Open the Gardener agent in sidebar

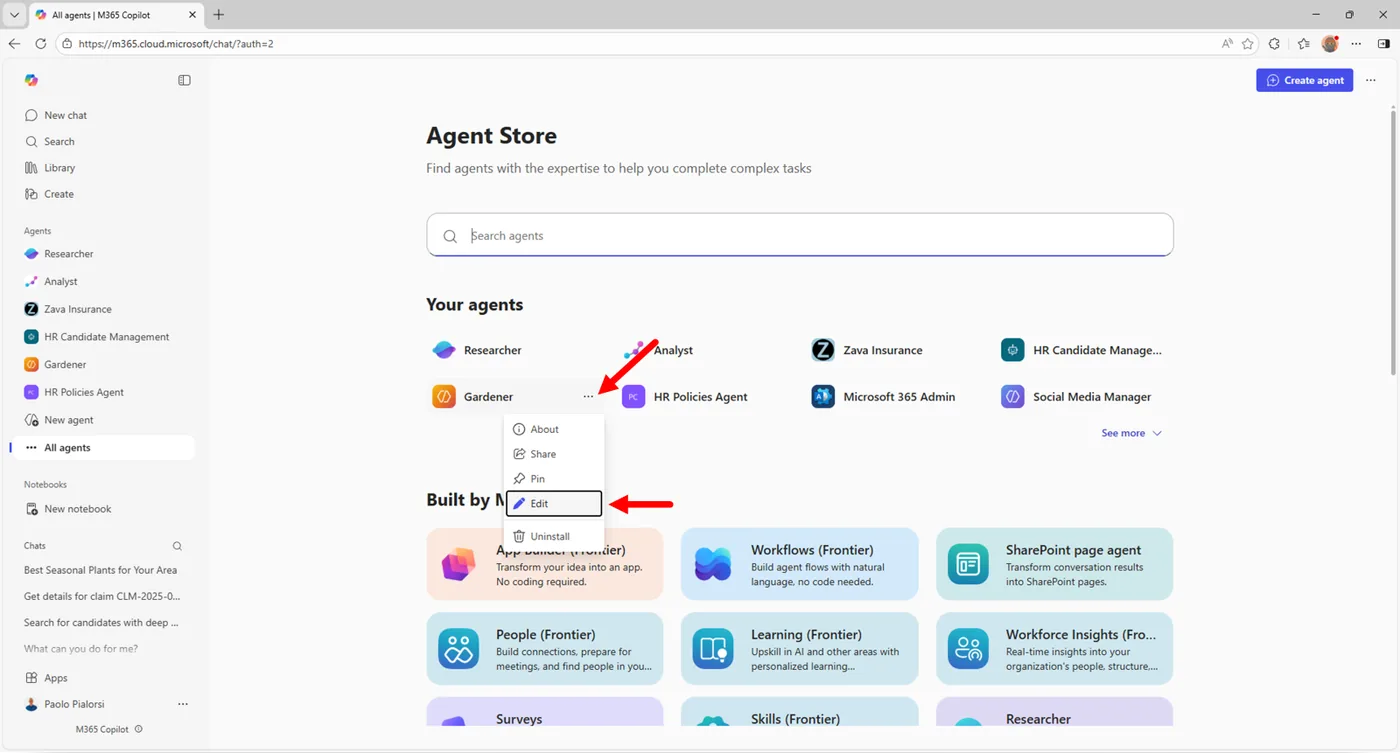coord(56,365)
